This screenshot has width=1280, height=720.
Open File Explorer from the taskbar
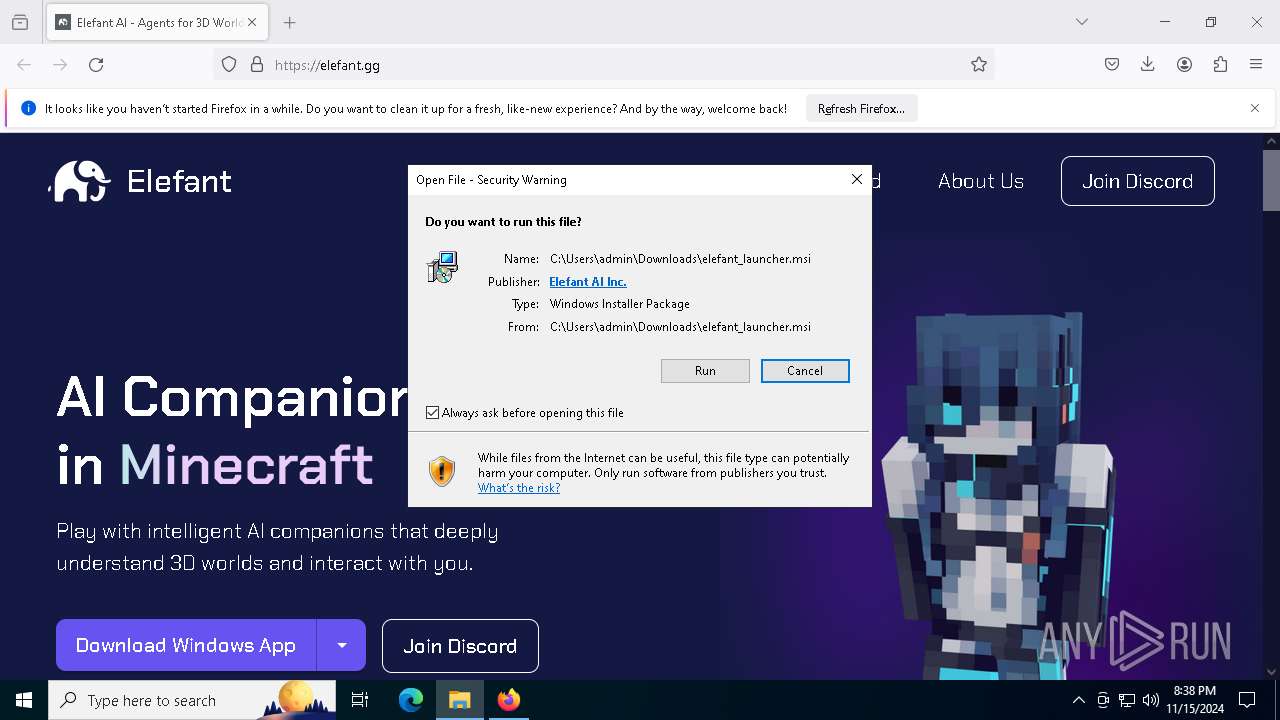tap(460, 700)
